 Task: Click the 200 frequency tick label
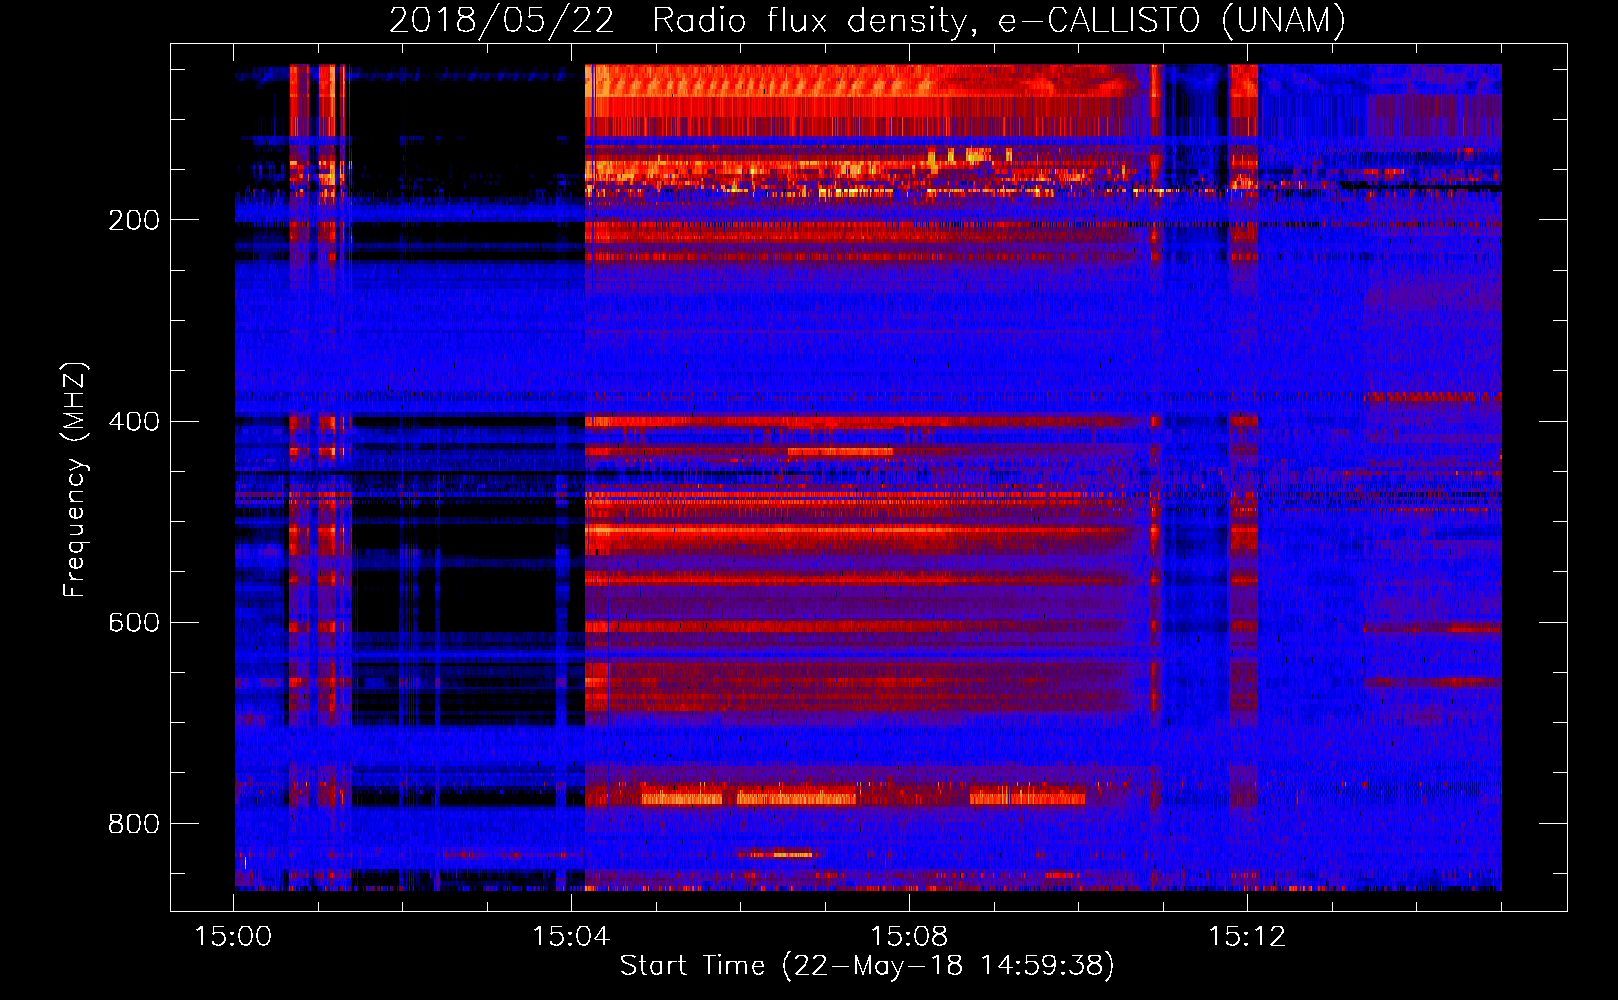133,220
